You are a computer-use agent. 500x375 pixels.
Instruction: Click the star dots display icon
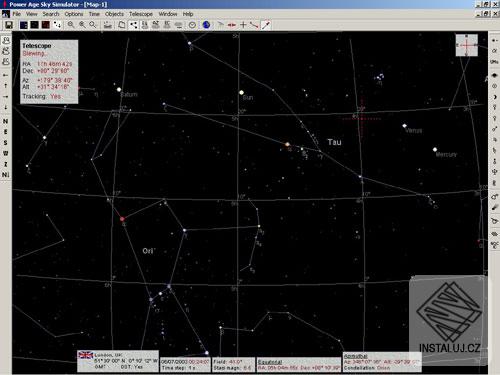point(57,25)
